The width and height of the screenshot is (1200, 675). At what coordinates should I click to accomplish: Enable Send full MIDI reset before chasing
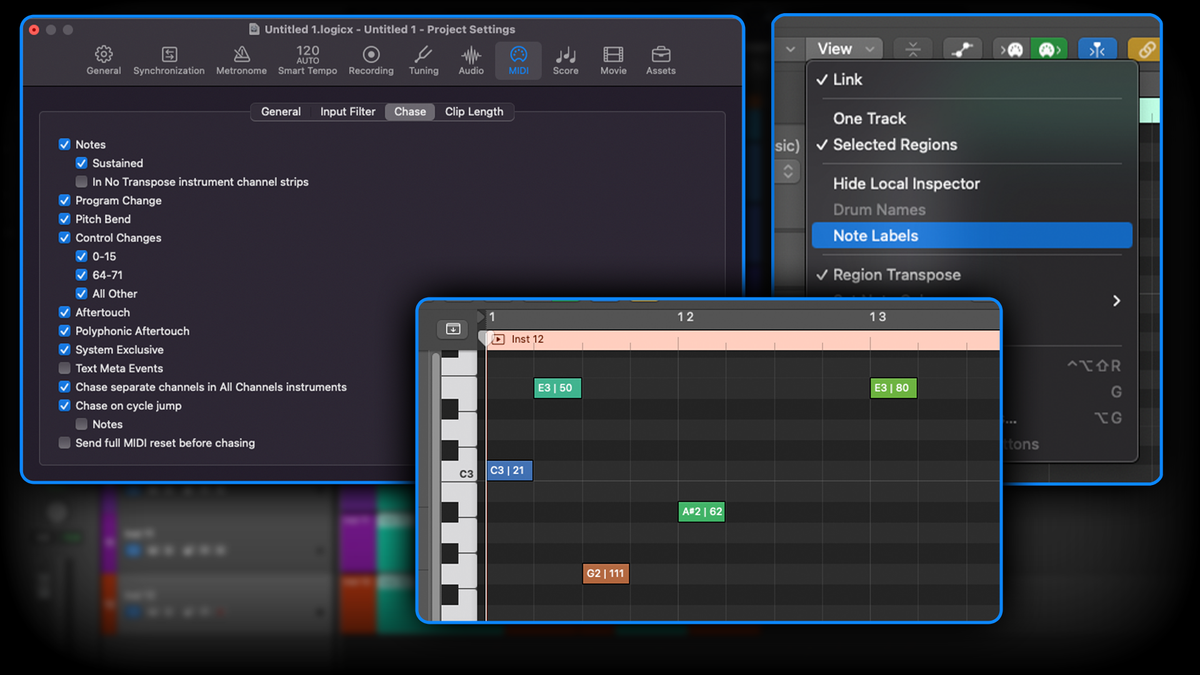click(65, 443)
